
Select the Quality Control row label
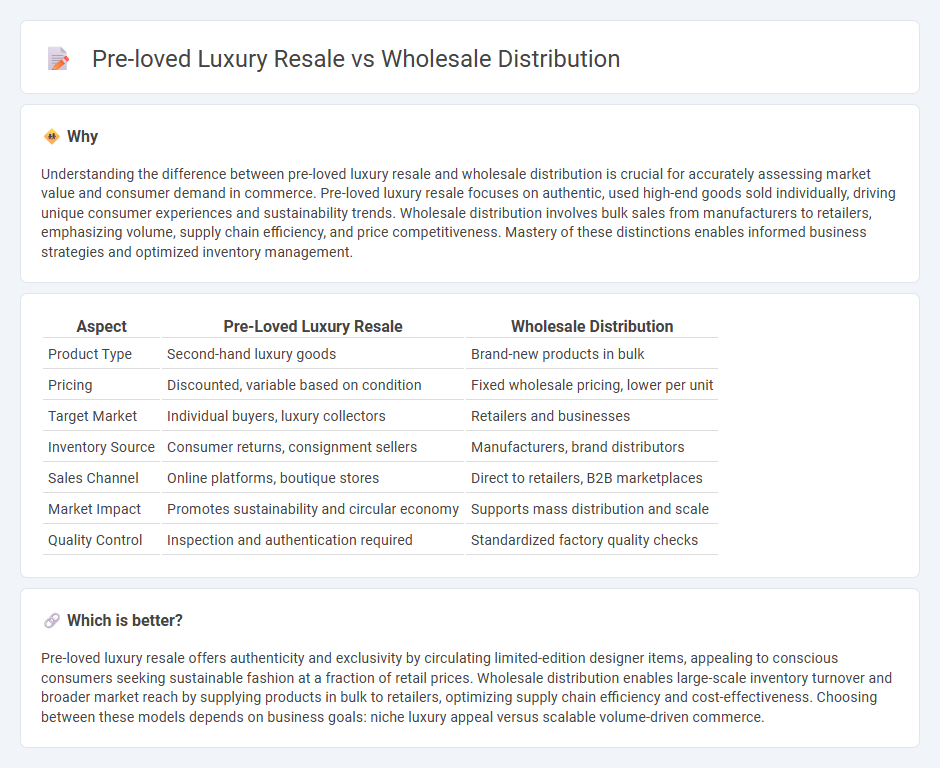pyautogui.click(x=95, y=540)
